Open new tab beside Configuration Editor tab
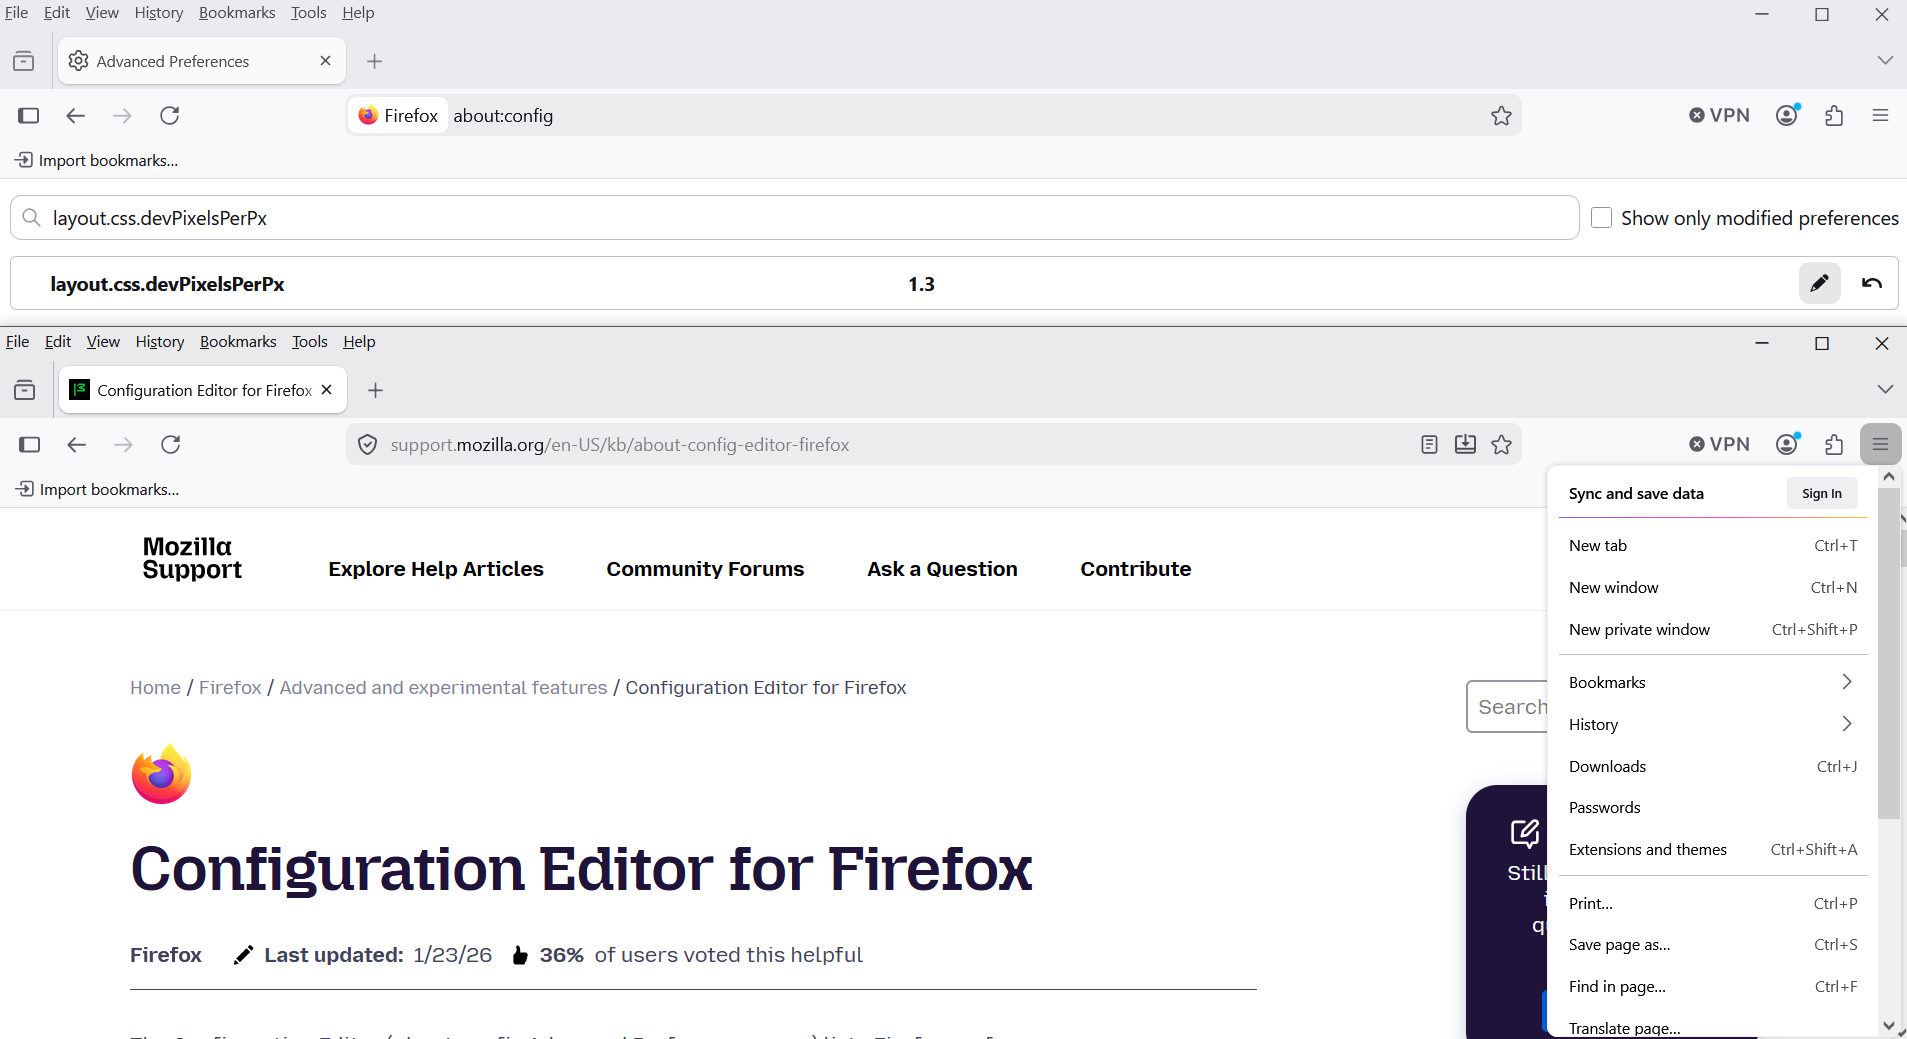The height and width of the screenshot is (1039, 1907). pos(376,391)
